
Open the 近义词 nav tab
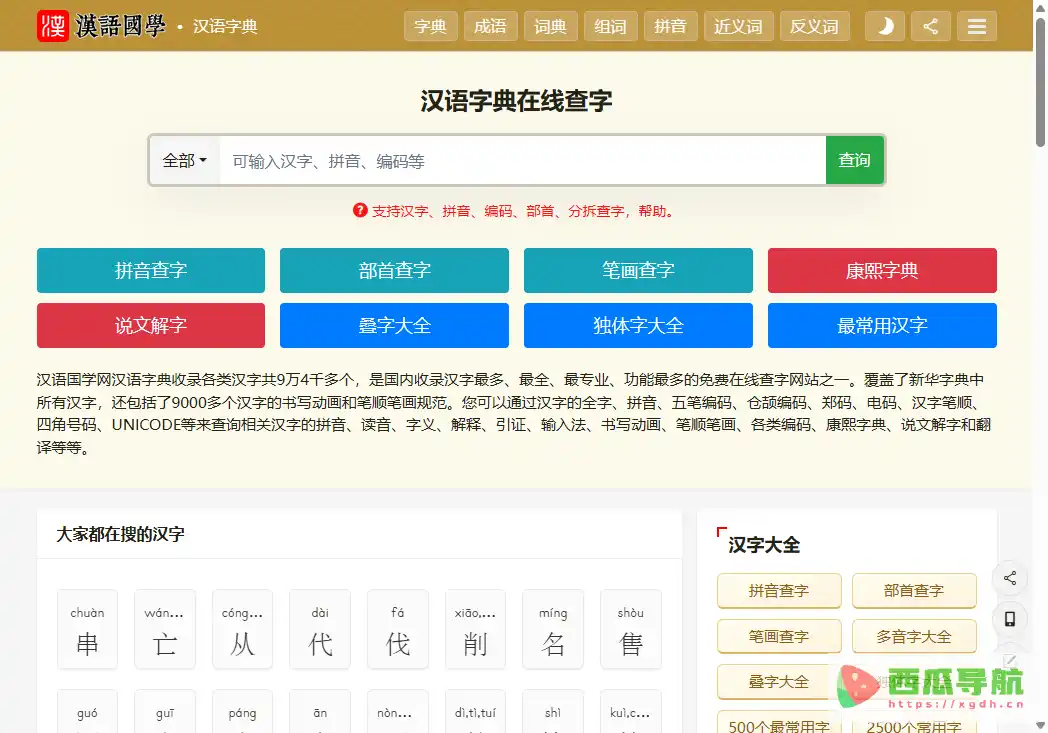coord(739,26)
